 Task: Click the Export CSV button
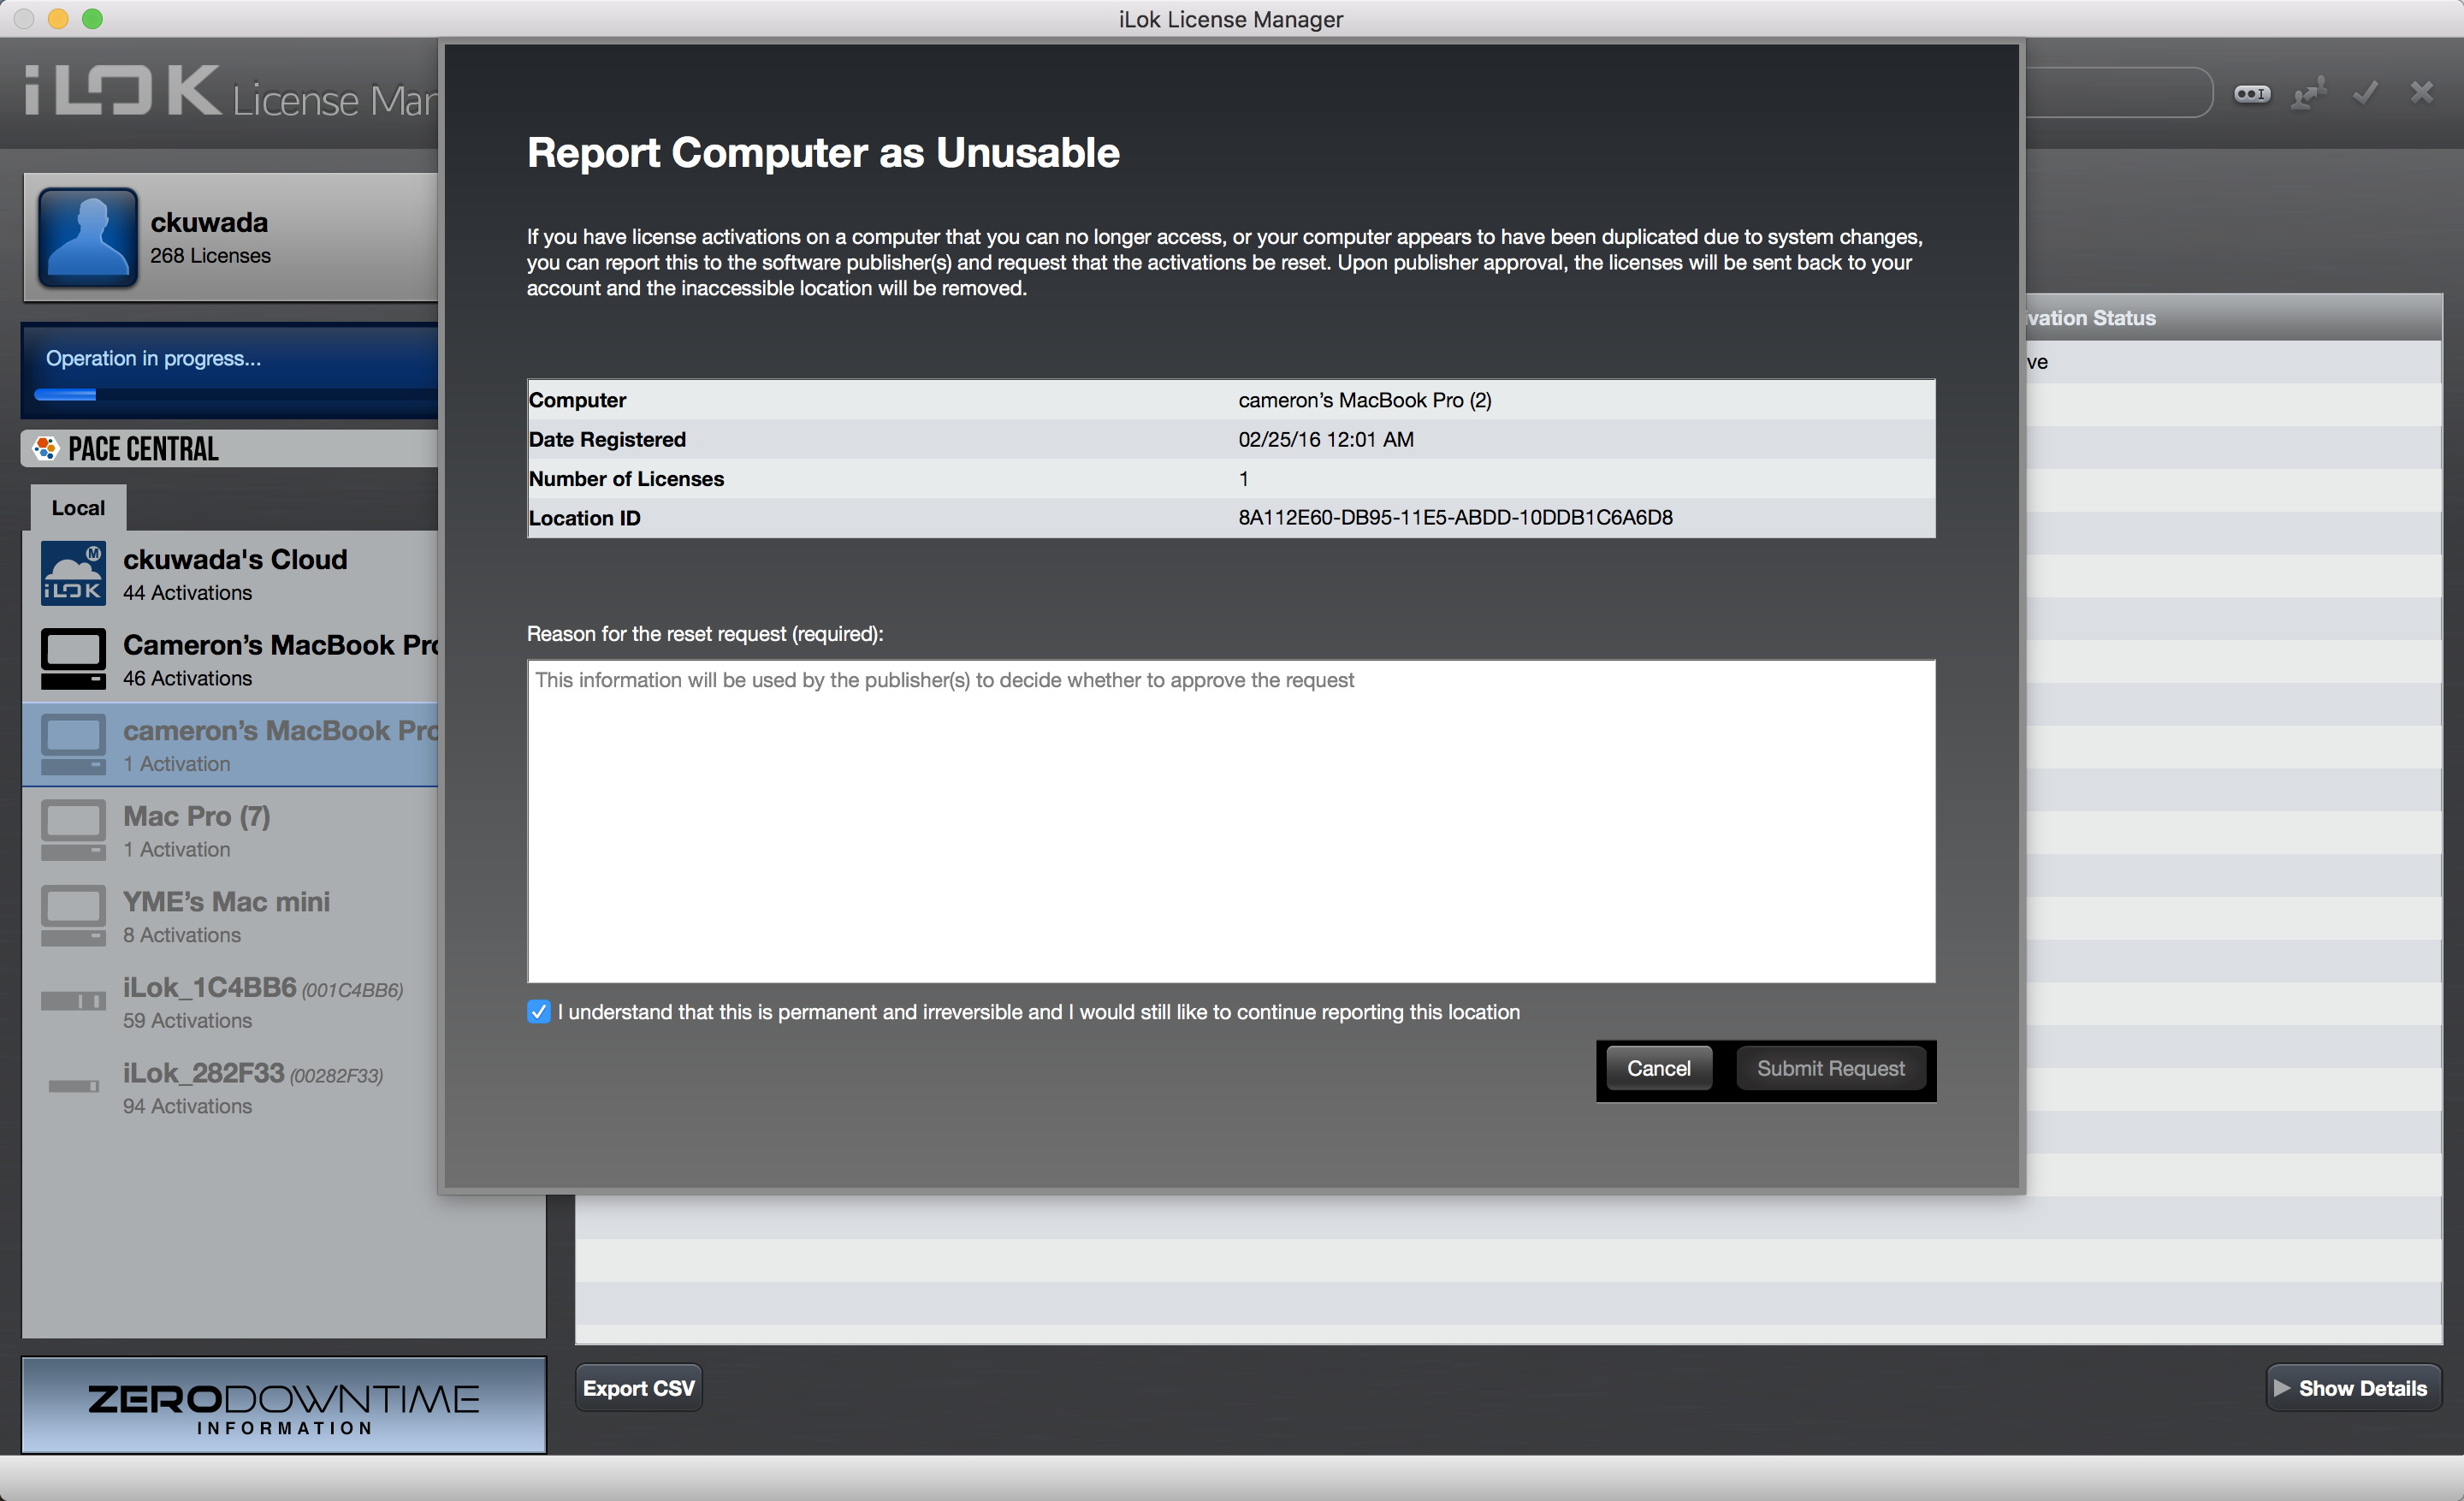638,1388
